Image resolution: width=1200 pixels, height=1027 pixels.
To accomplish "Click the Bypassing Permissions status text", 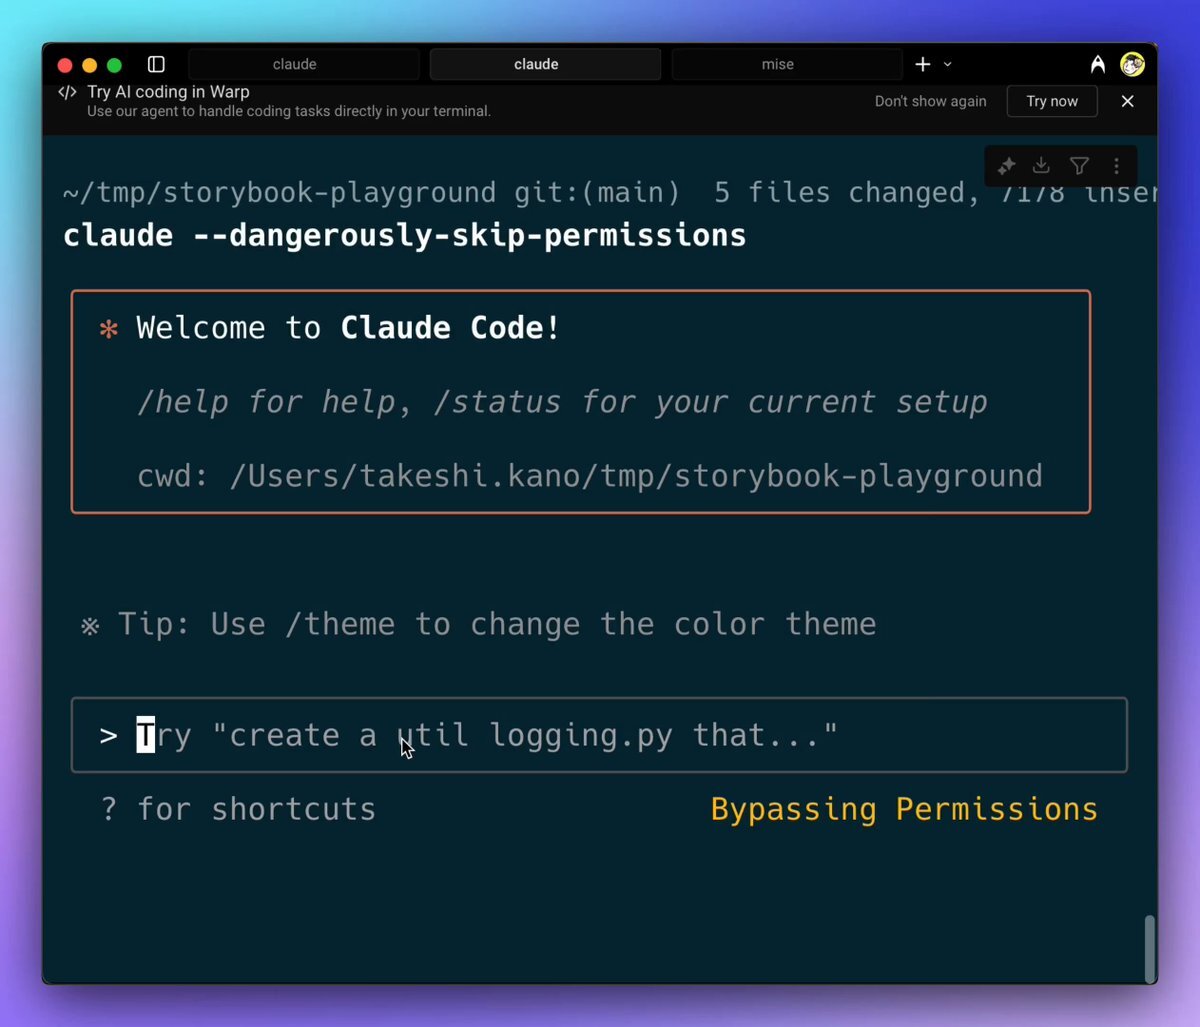I will [x=904, y=809].
